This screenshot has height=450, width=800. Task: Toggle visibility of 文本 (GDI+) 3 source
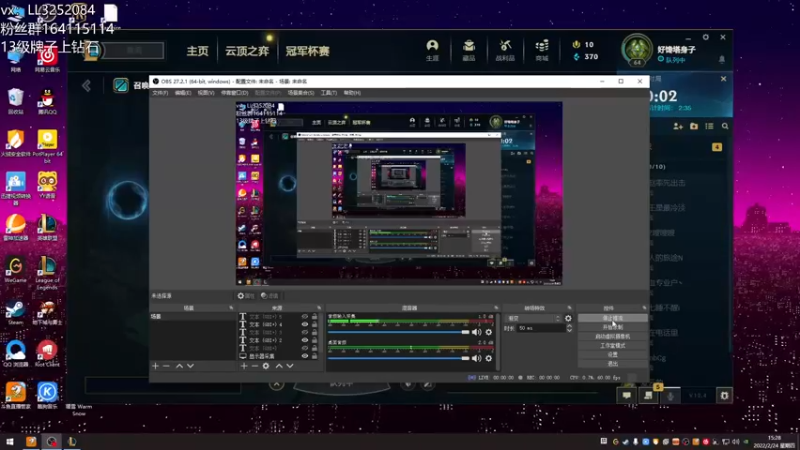click(305, 332)
